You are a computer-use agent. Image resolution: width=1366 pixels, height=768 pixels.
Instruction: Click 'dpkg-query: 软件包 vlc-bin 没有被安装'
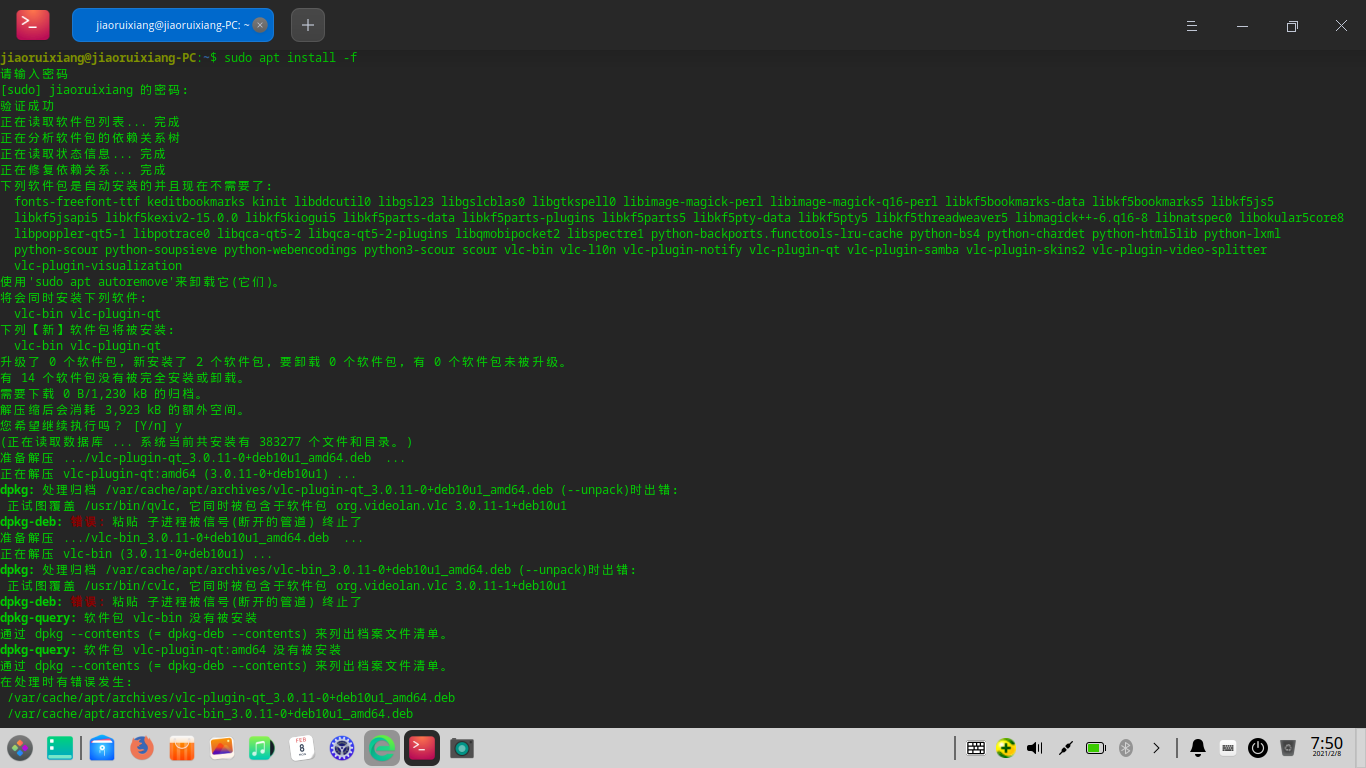tap(129, 618)
